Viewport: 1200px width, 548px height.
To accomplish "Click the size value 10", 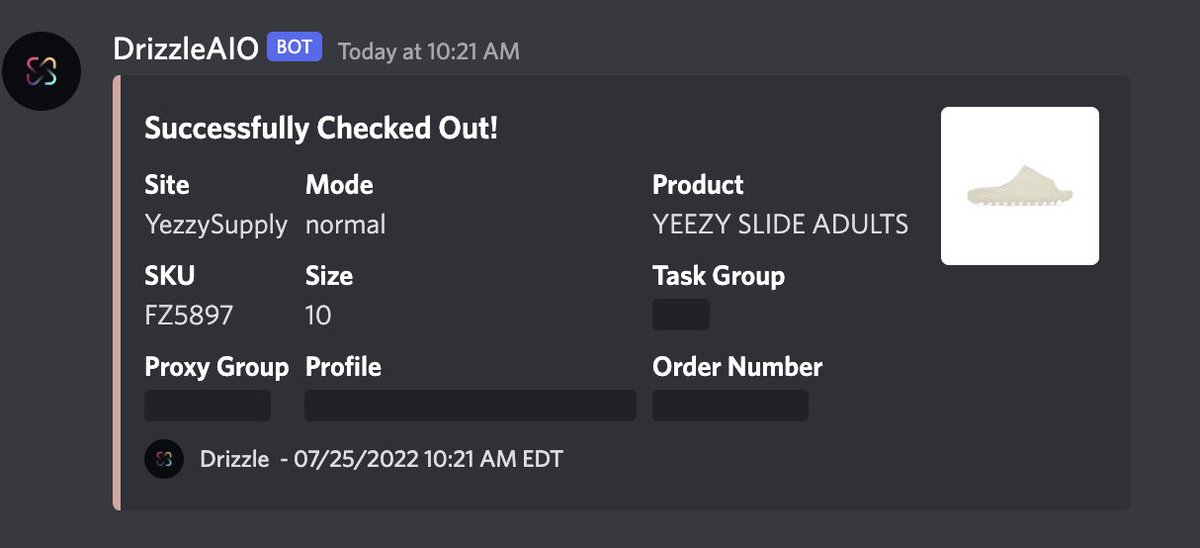I will [318, 315].
